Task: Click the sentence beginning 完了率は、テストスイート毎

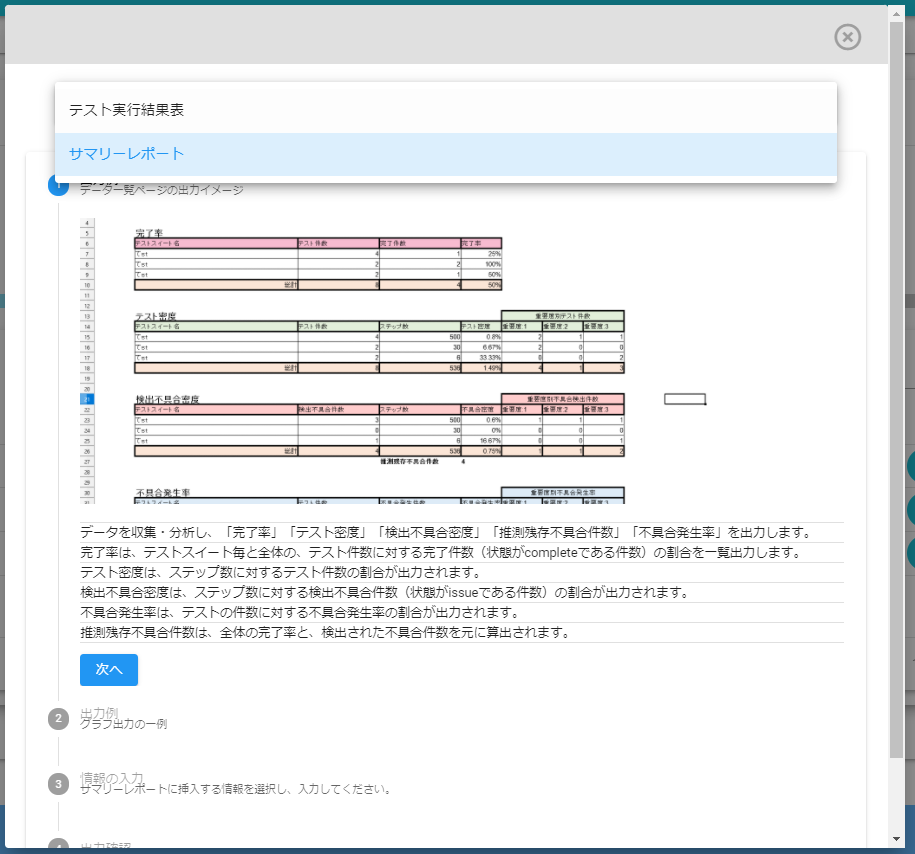Action: click(x=442, y=552)
